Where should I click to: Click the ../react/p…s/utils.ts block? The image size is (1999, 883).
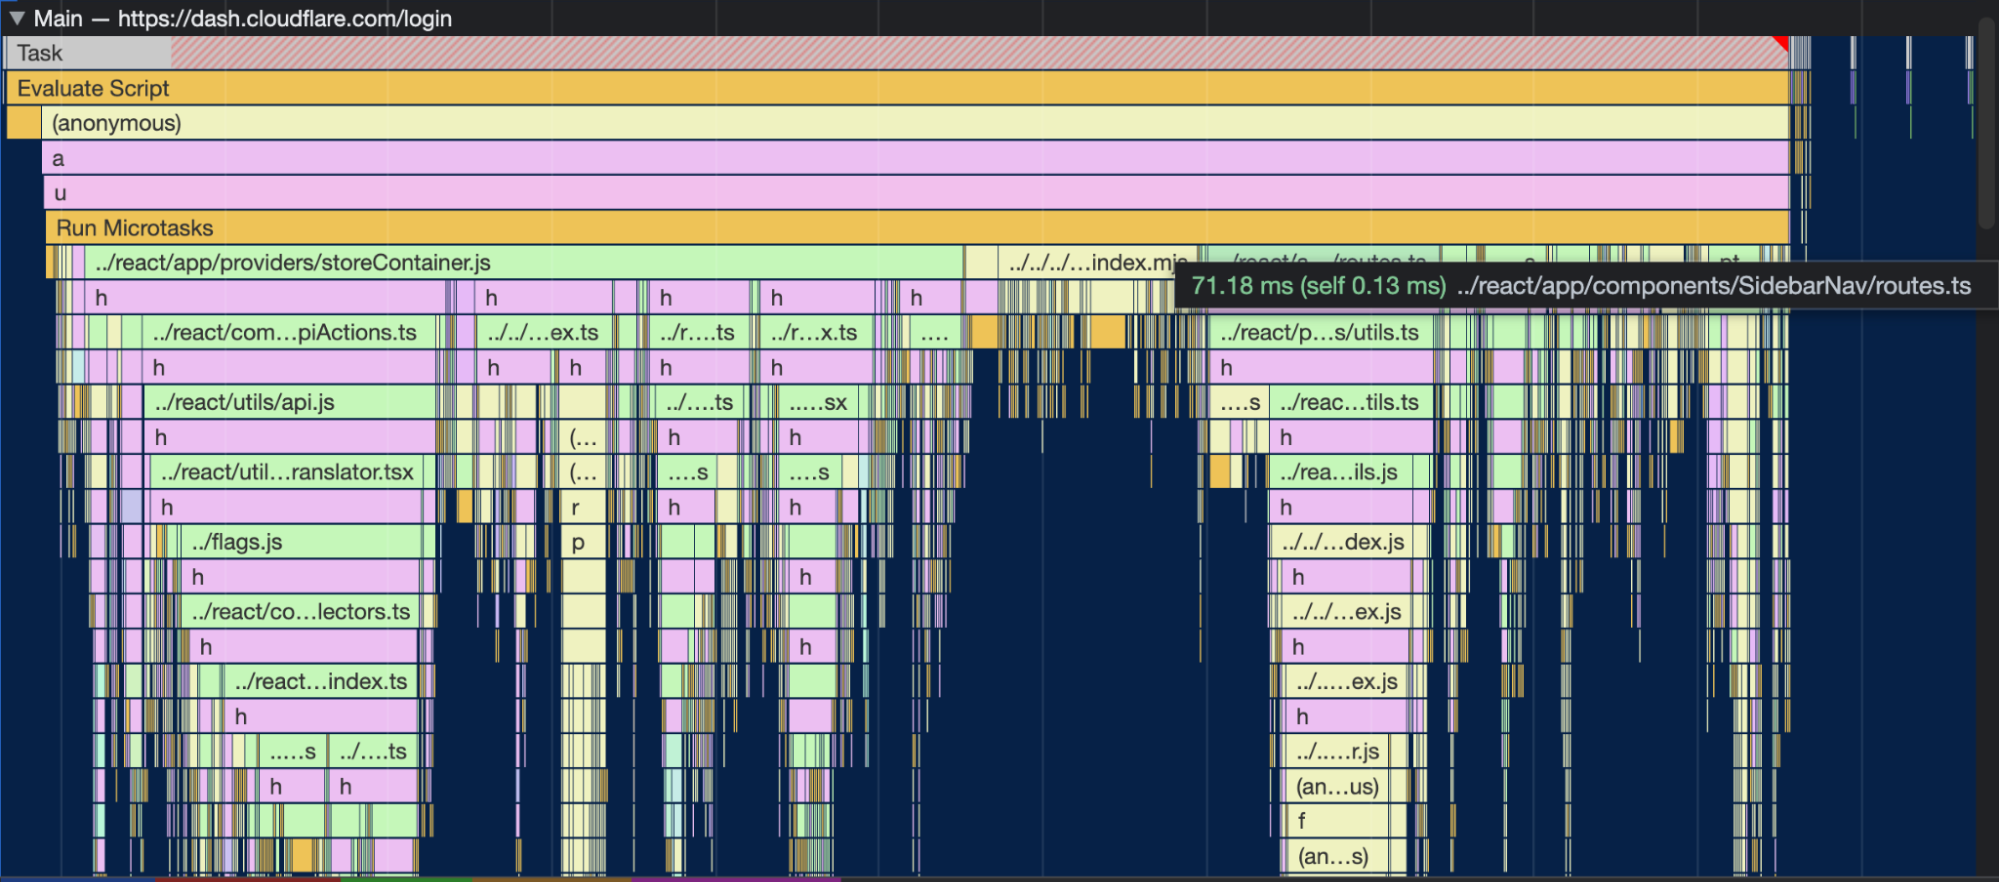[x=1320, y=333]
